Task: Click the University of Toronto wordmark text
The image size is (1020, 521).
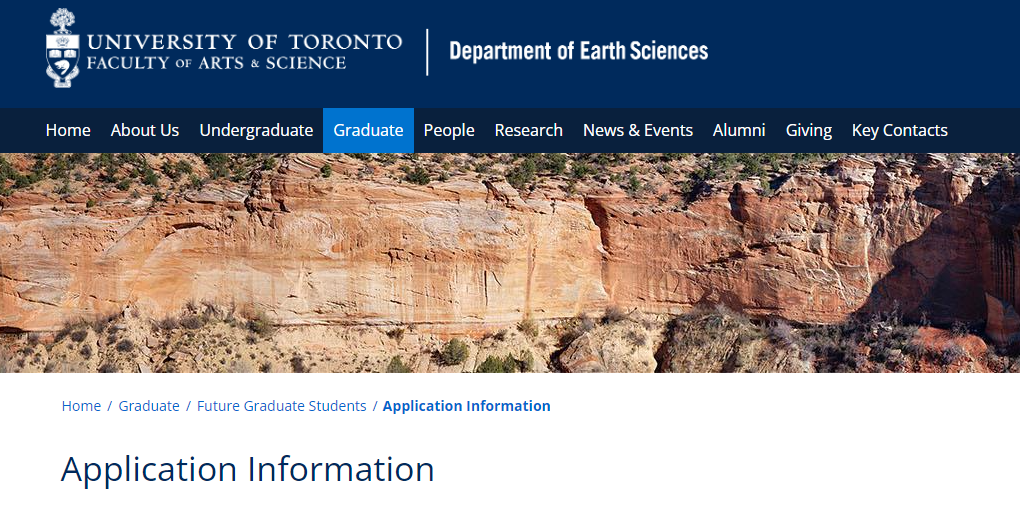Action: pyautogui.click(x=245, y=42)
